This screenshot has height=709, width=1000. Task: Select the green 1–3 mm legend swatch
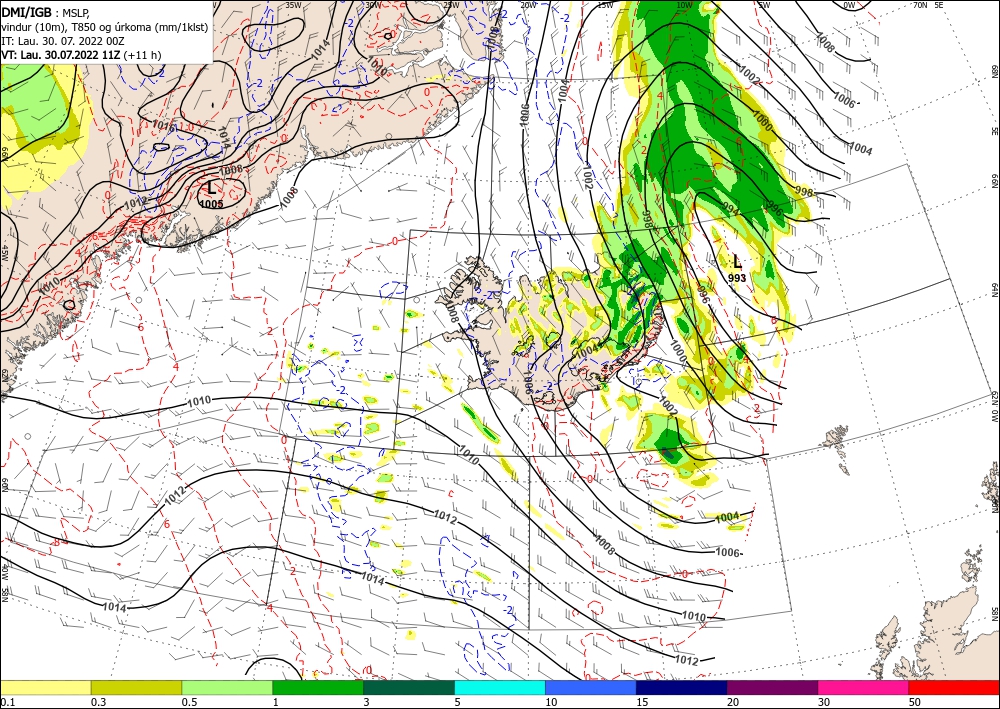pyautogui.click(x=318, y=687)
